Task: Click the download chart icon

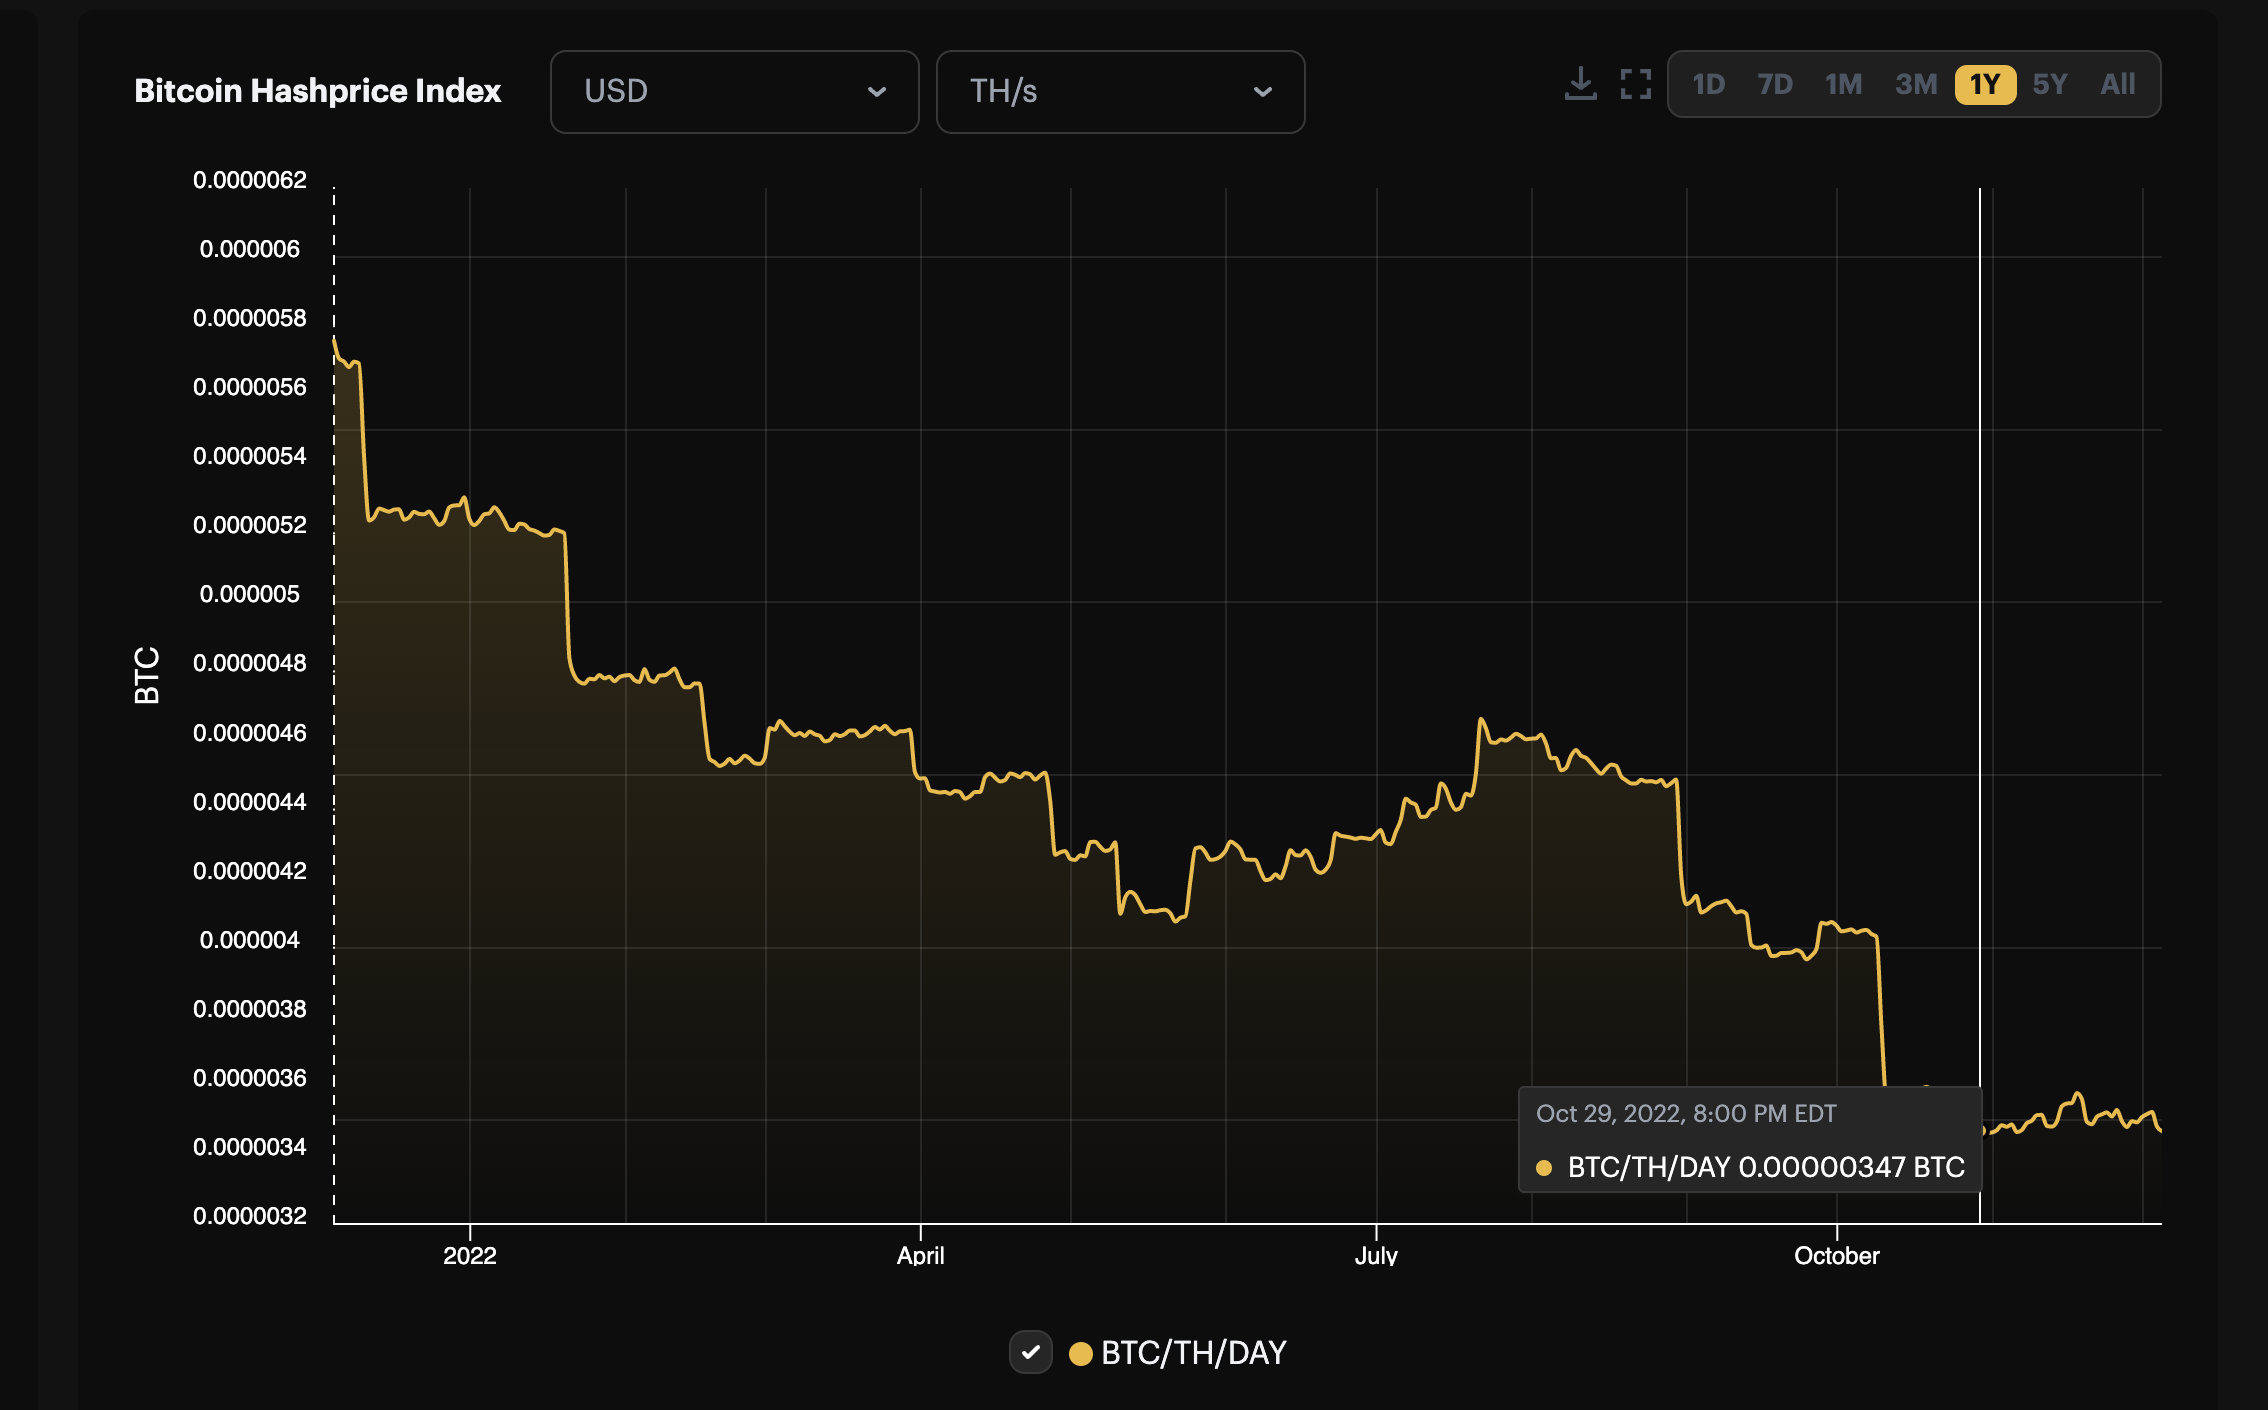Action: (x=1580, y=84)
